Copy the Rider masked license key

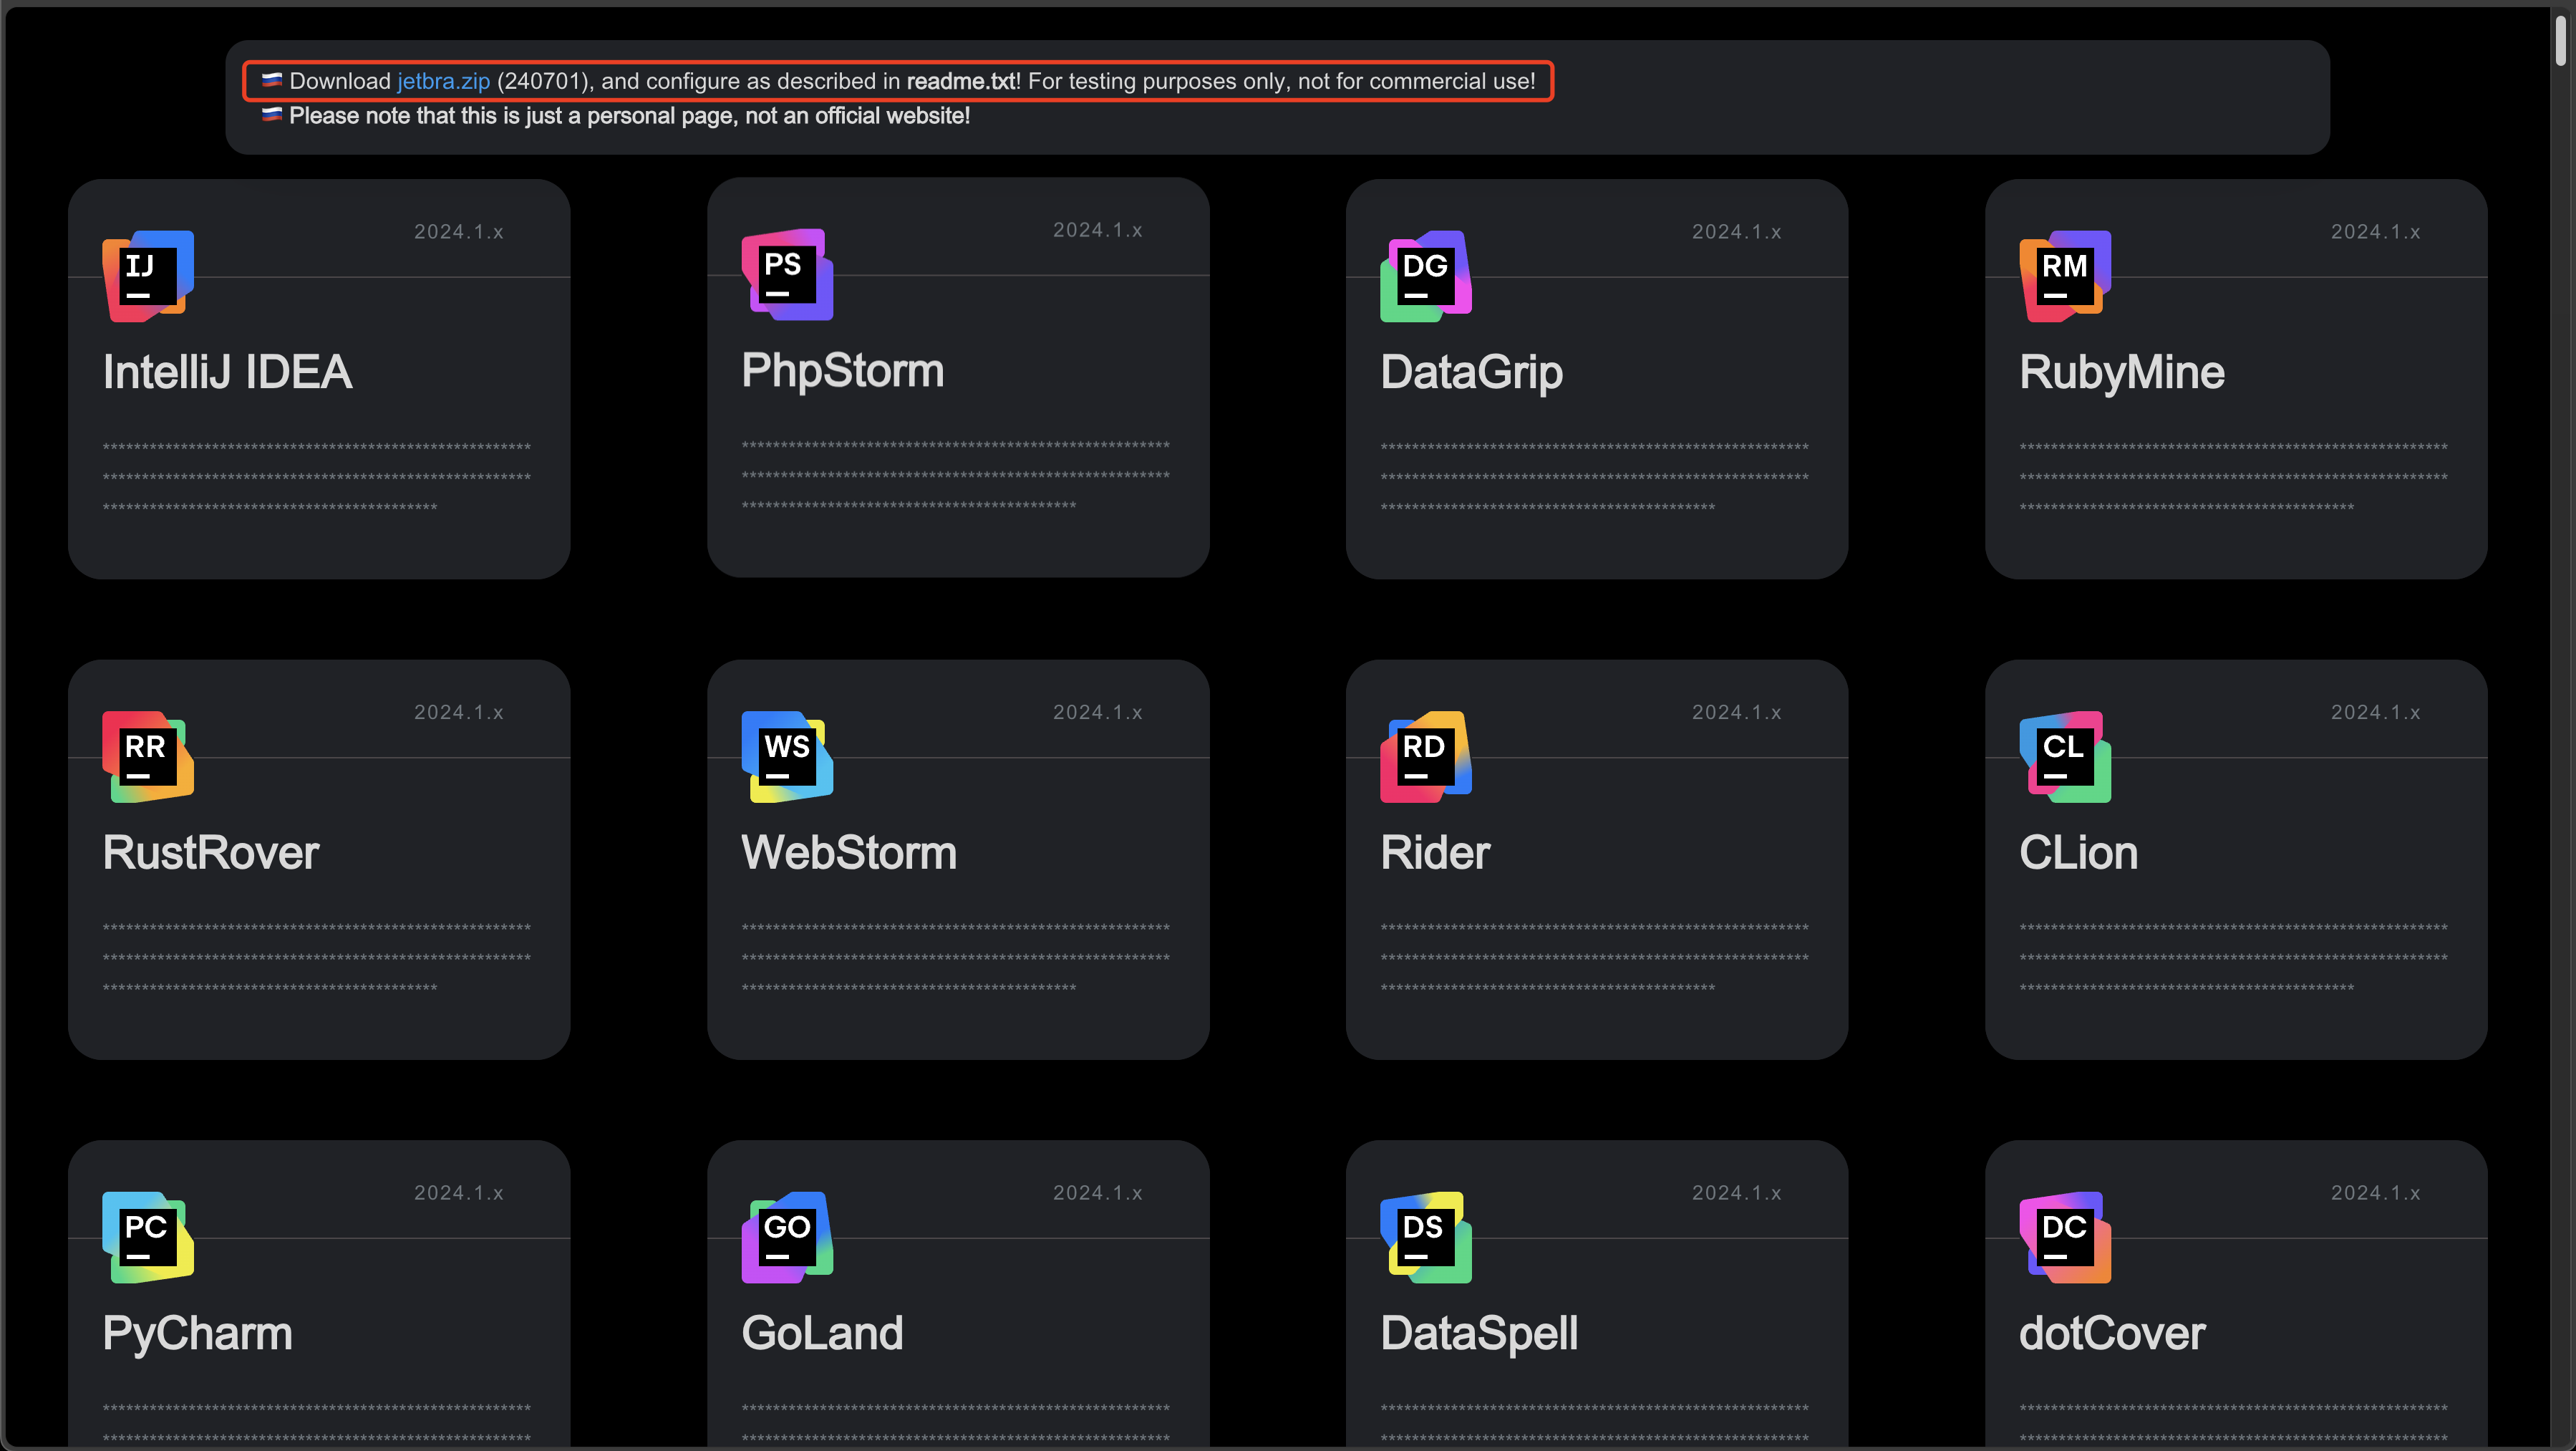[x=1594, y=958]
